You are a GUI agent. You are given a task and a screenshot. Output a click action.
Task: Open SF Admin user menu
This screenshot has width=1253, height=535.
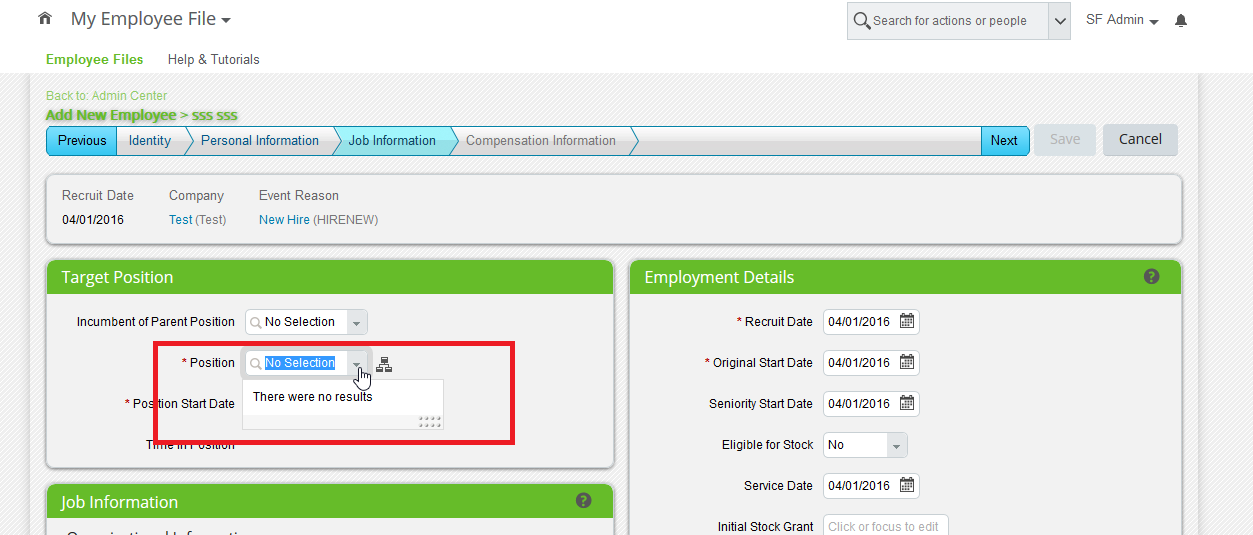click(x=1122, y=20)
